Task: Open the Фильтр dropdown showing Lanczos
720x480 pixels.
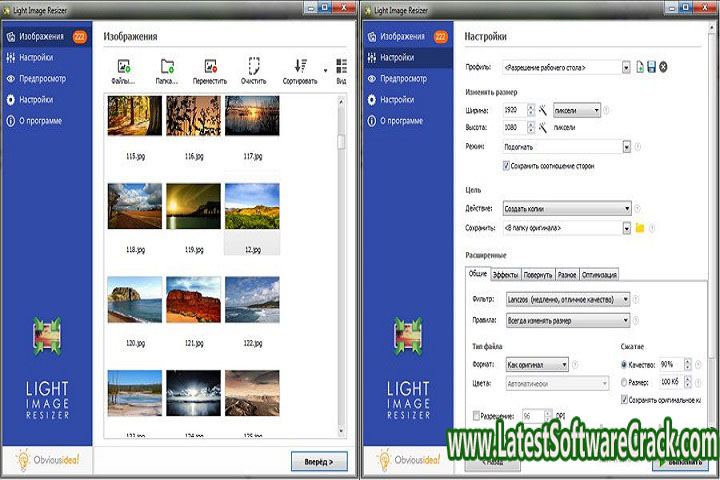Action: 625,299
